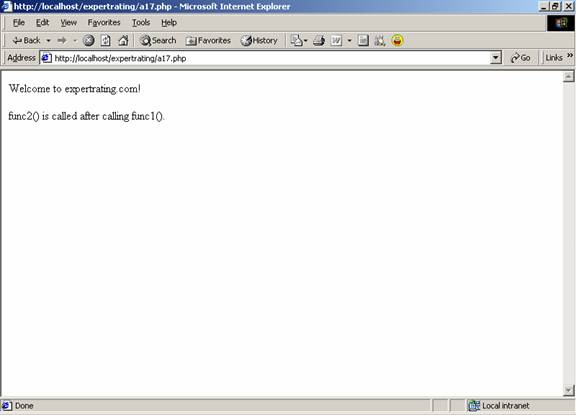The height and width of the screenshot is (415, 576).
Task: Expand the address bar dropdown list
Action: 496,58
